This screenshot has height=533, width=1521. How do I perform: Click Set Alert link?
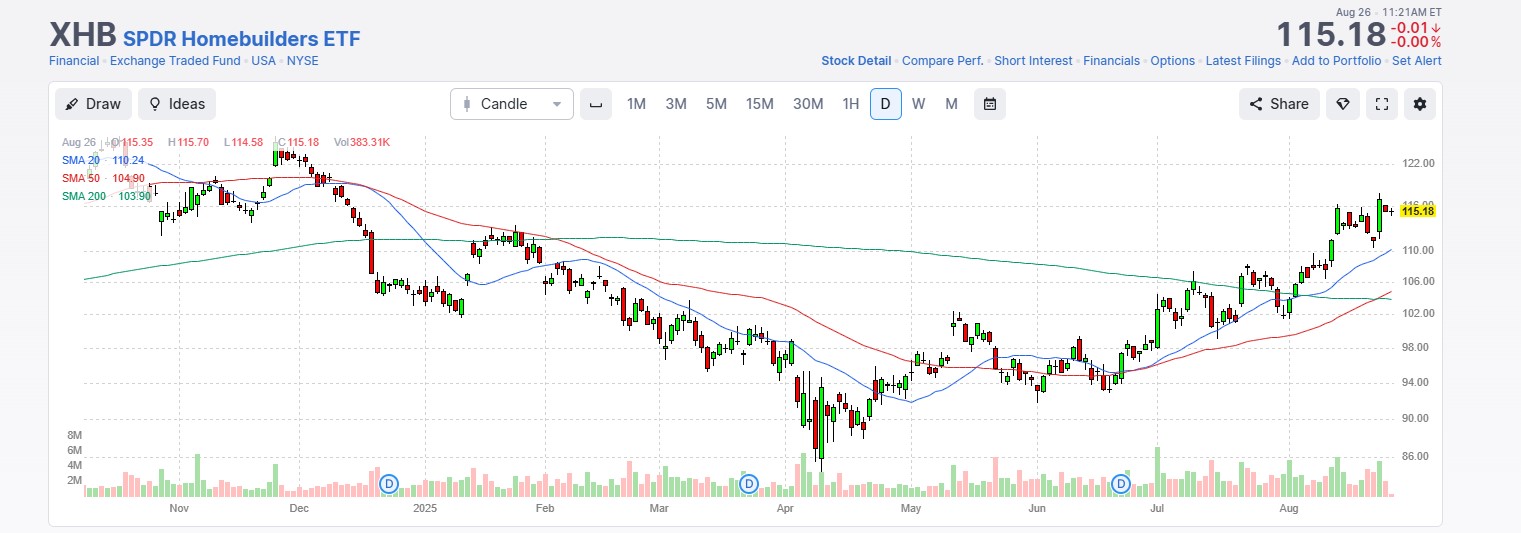(x=1417, y=61)
